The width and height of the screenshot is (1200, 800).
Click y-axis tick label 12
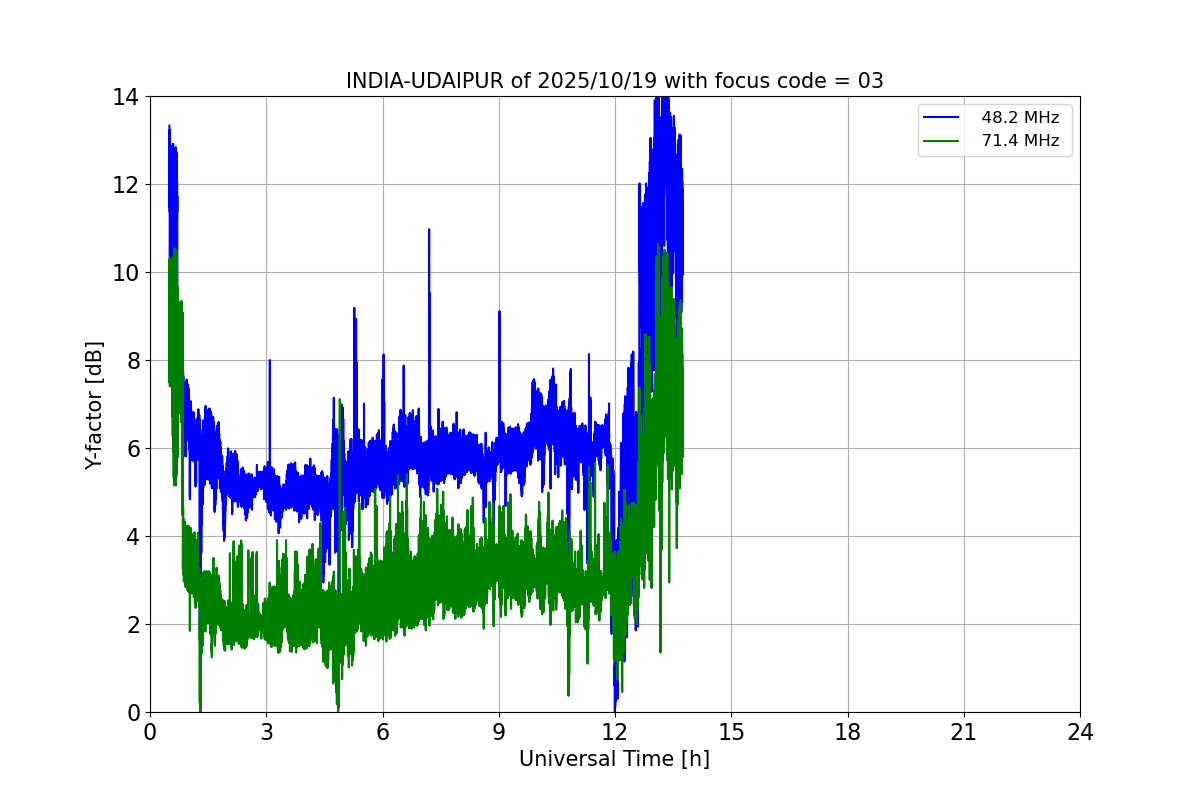pyautogui.click(x=127, y=185)
